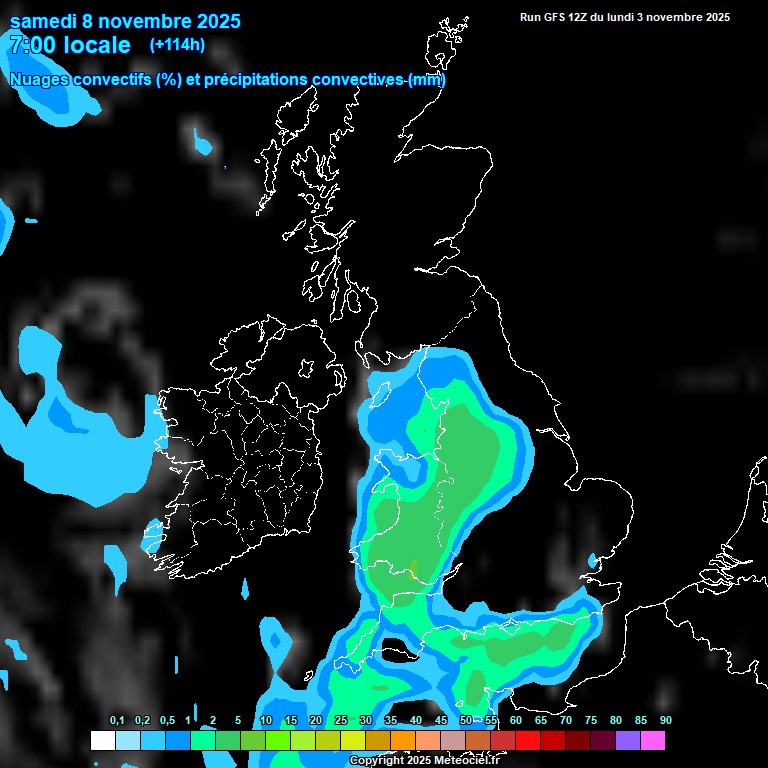Select the magenta swatch labeled 90
The image size is (768, 768).
click(652, 740)
